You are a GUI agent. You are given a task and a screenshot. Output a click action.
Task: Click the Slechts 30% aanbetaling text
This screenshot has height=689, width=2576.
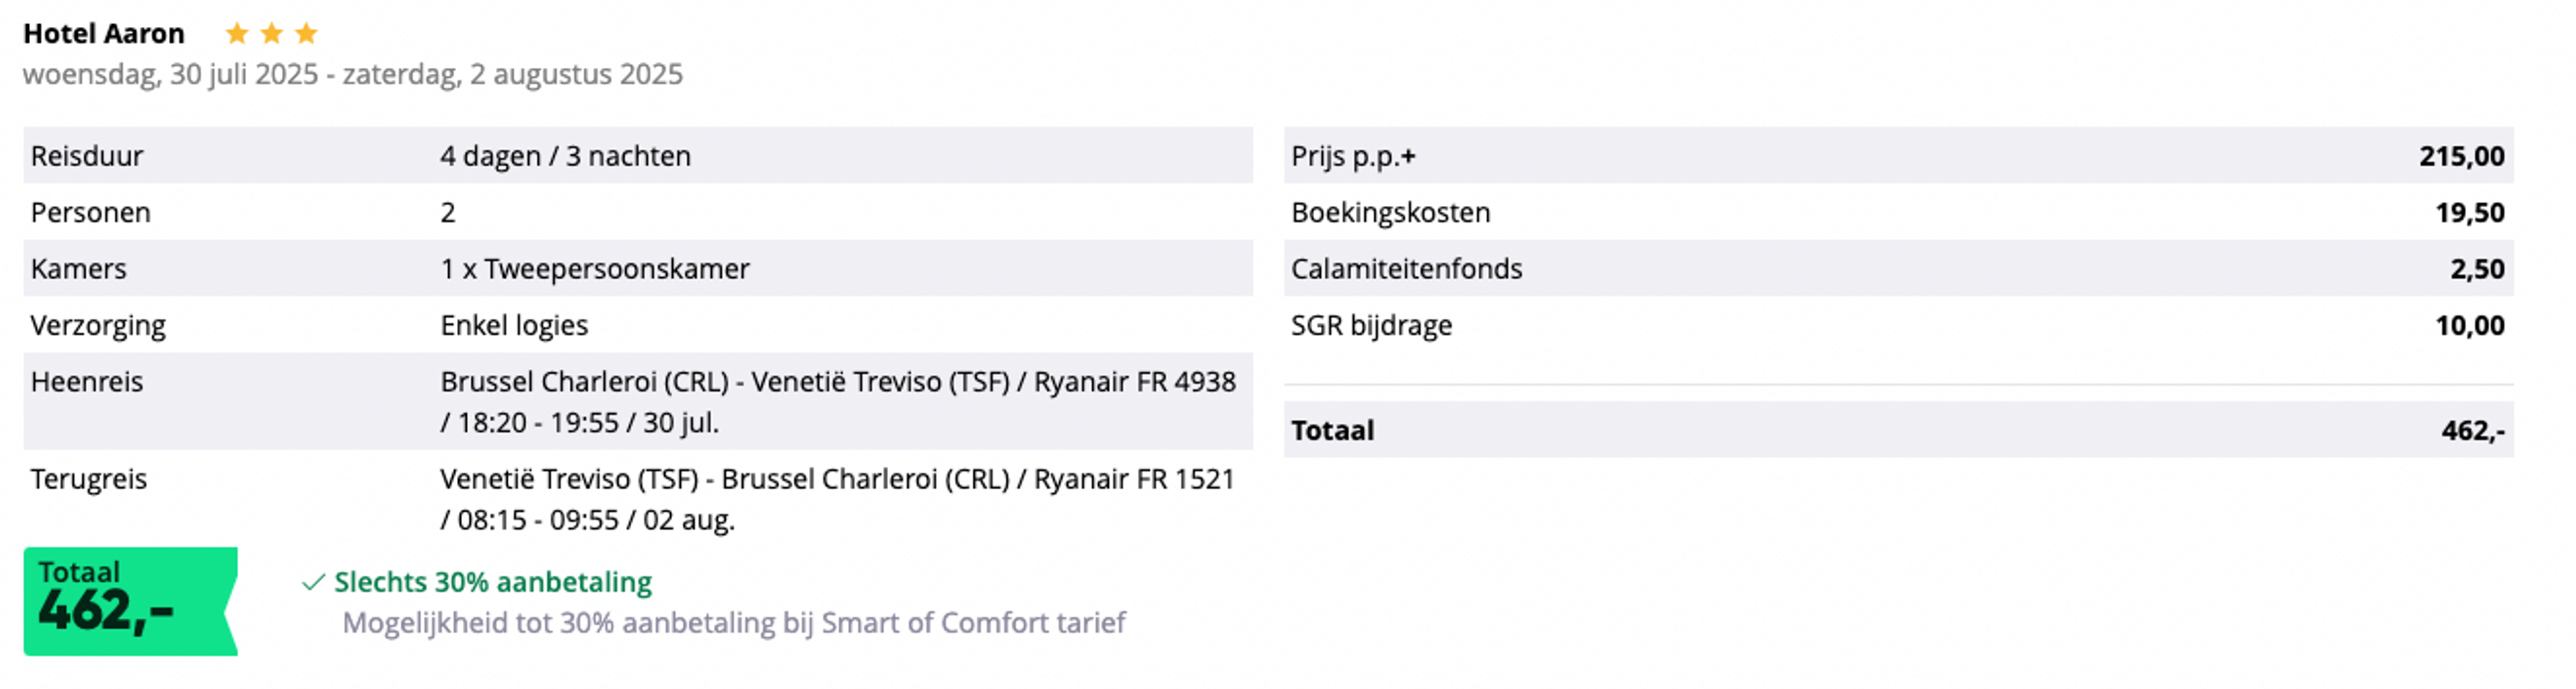493,582
